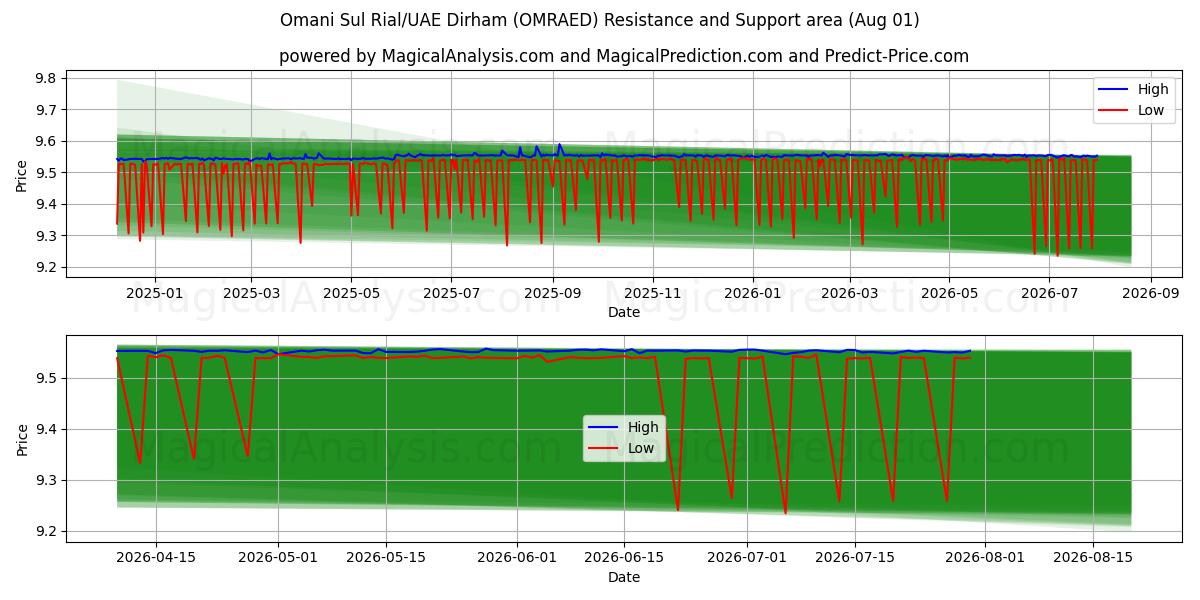This screenshot has height=600, width=1200.
Task: Click the 2025-03 tick label
Action: (250, 293)
